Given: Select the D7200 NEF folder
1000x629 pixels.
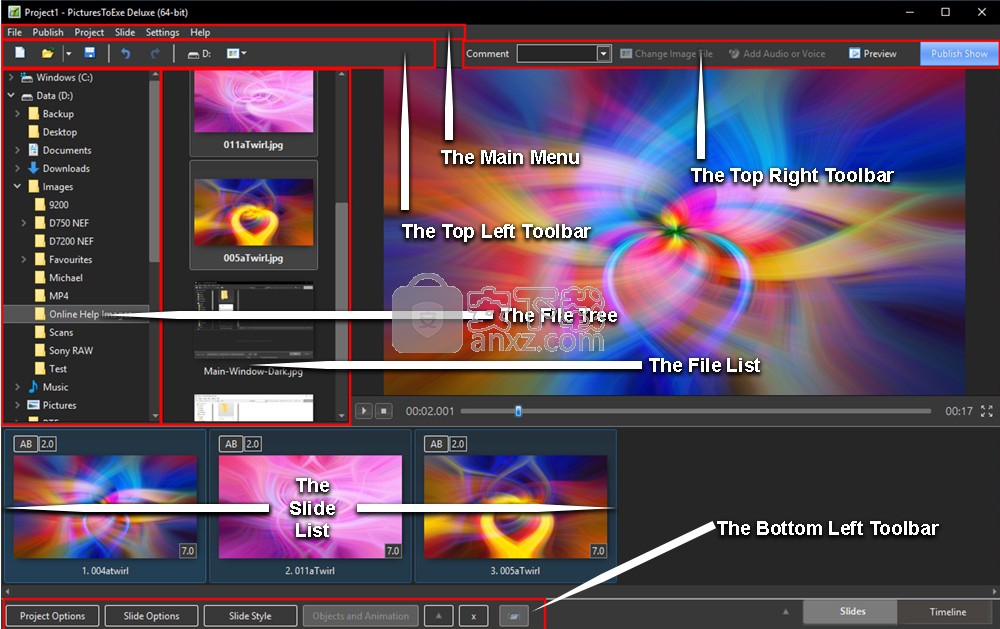Looking at the screenshot, I should click(x=64, y=241).
